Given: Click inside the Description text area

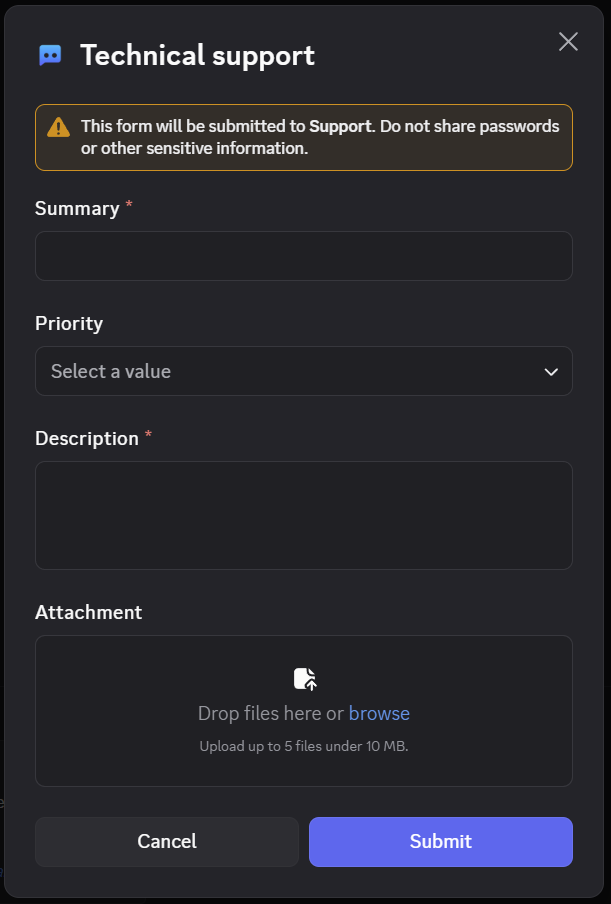Looking at the screenshot, I should coord(304,515).
